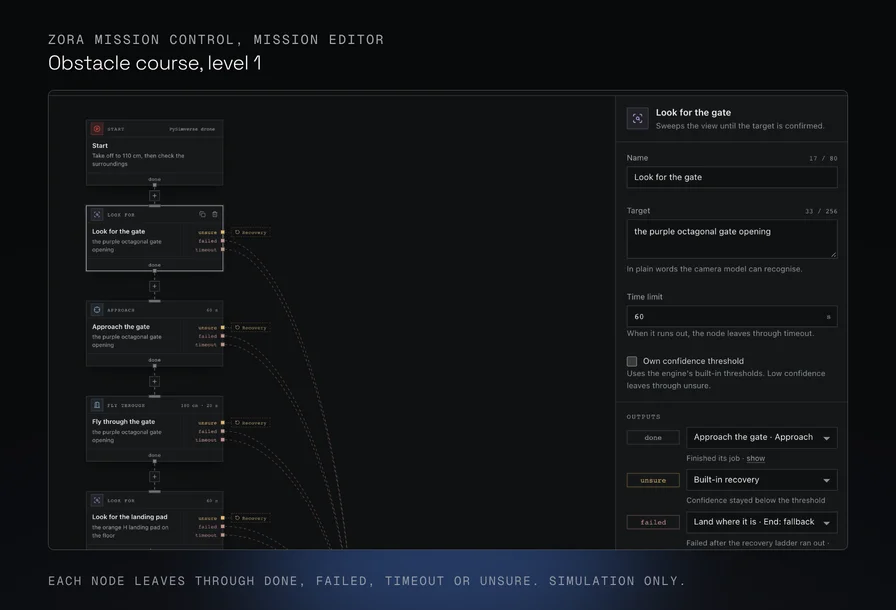Click the done output tag in Outputs
896x610 pixels.
653,438
